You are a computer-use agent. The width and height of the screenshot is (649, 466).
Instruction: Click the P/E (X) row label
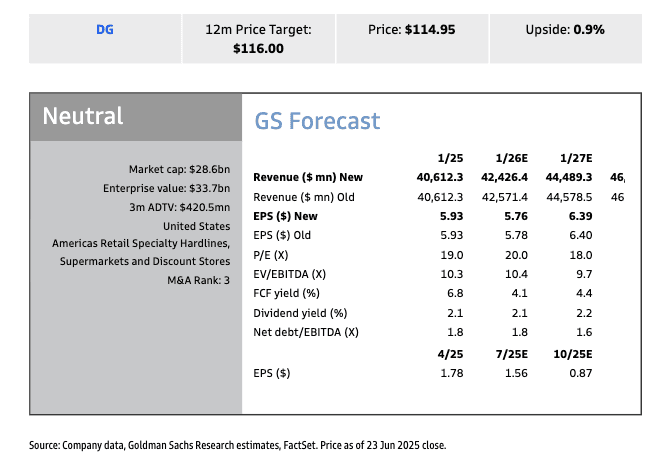(273, 255)
